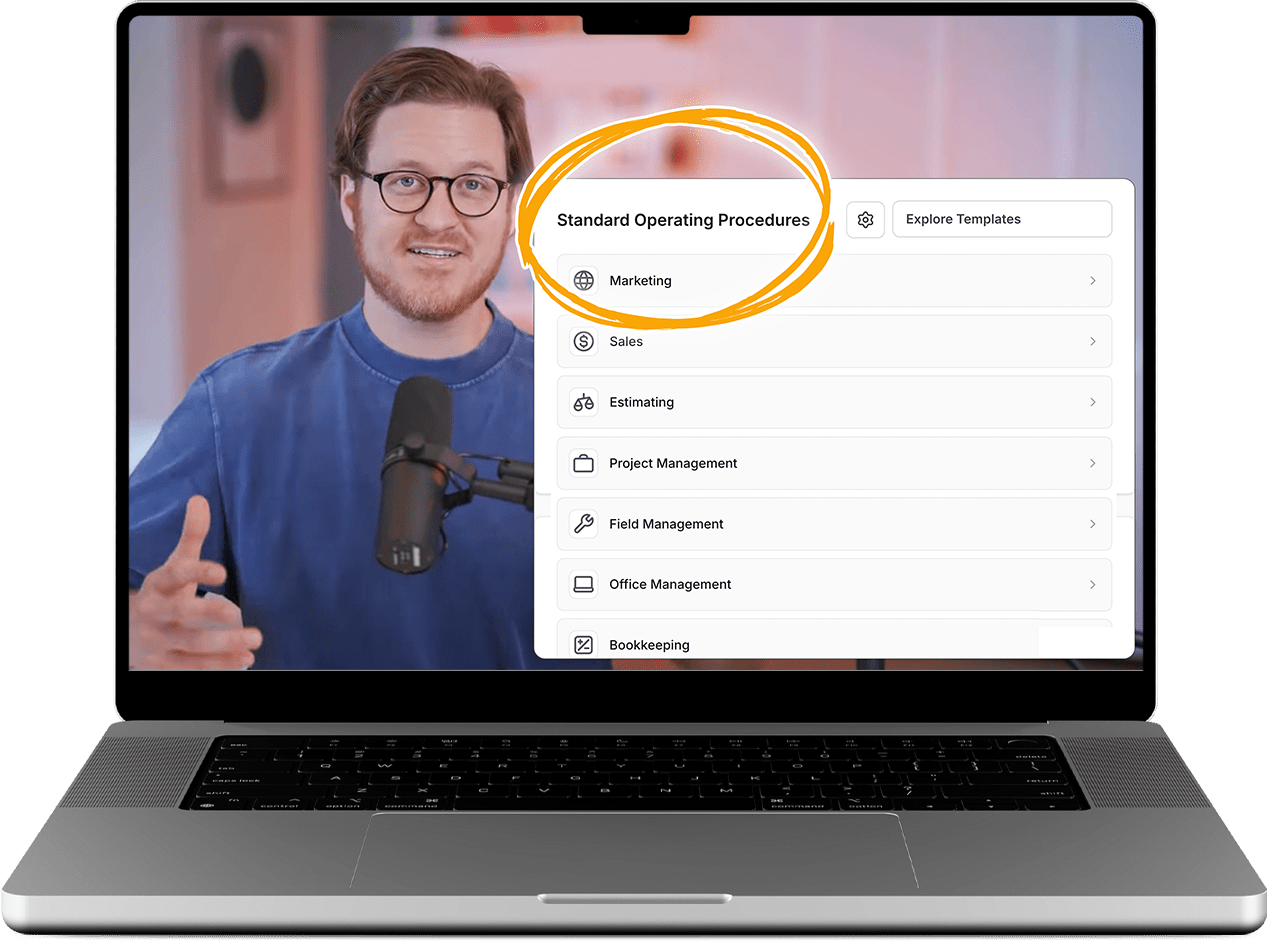Select the percent Bookkeeping icon
Viewport: 1268px width, 947px height.
coord(583,645)
